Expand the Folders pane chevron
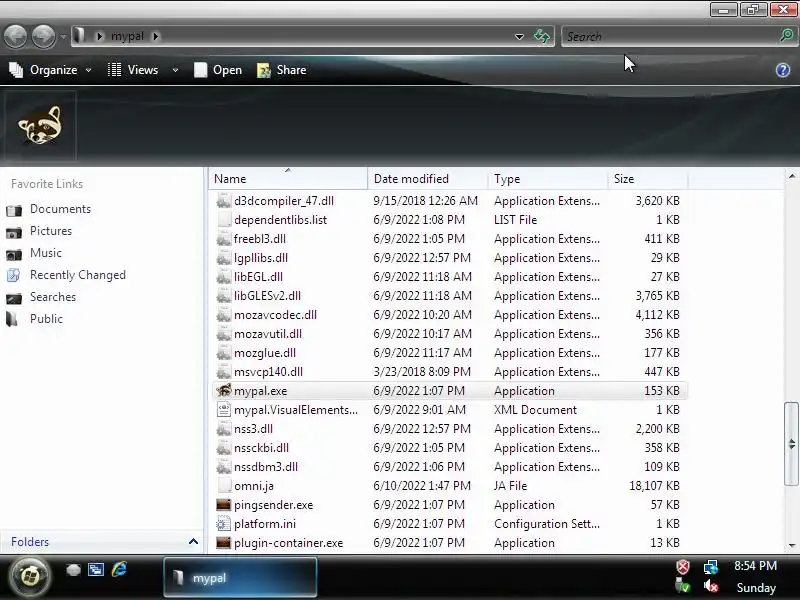800x600 pixels. pos(193,541)
